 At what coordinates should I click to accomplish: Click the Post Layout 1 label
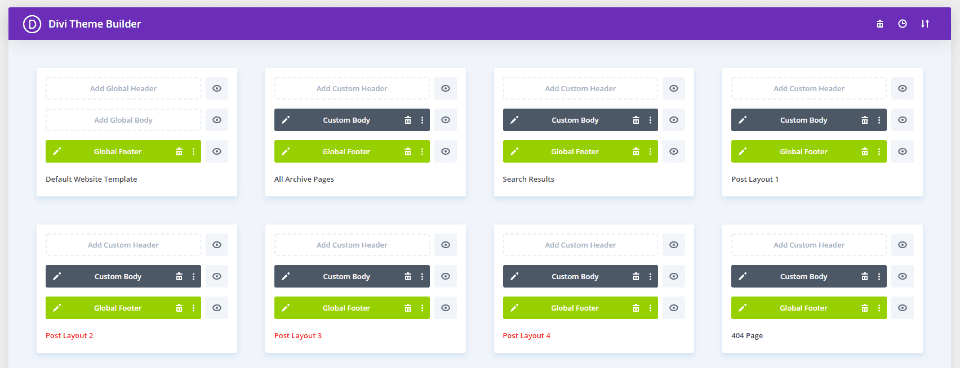755,179
